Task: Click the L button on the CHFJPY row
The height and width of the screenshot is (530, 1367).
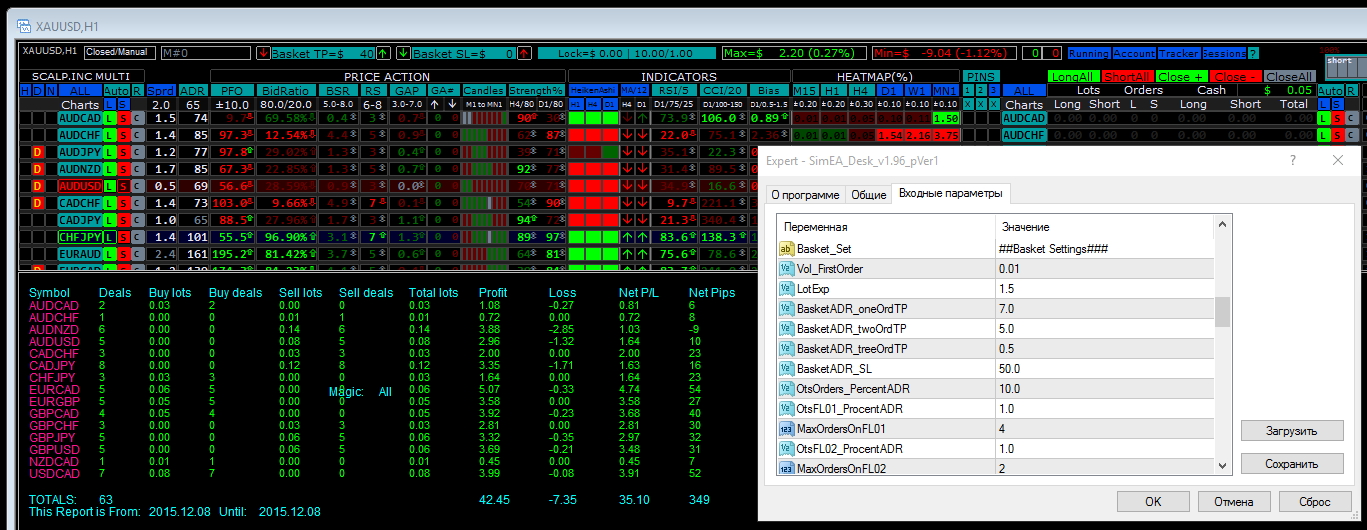Action: pos(110,237)
